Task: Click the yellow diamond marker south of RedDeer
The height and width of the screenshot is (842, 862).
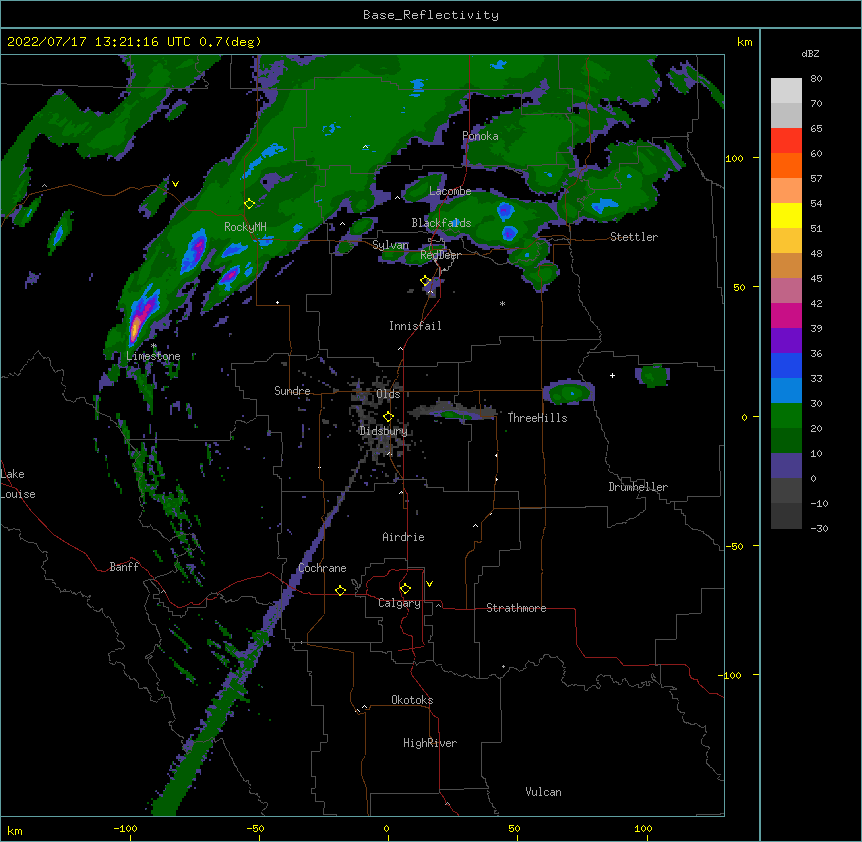Action: pyautogui.click(x=425, y=281)
